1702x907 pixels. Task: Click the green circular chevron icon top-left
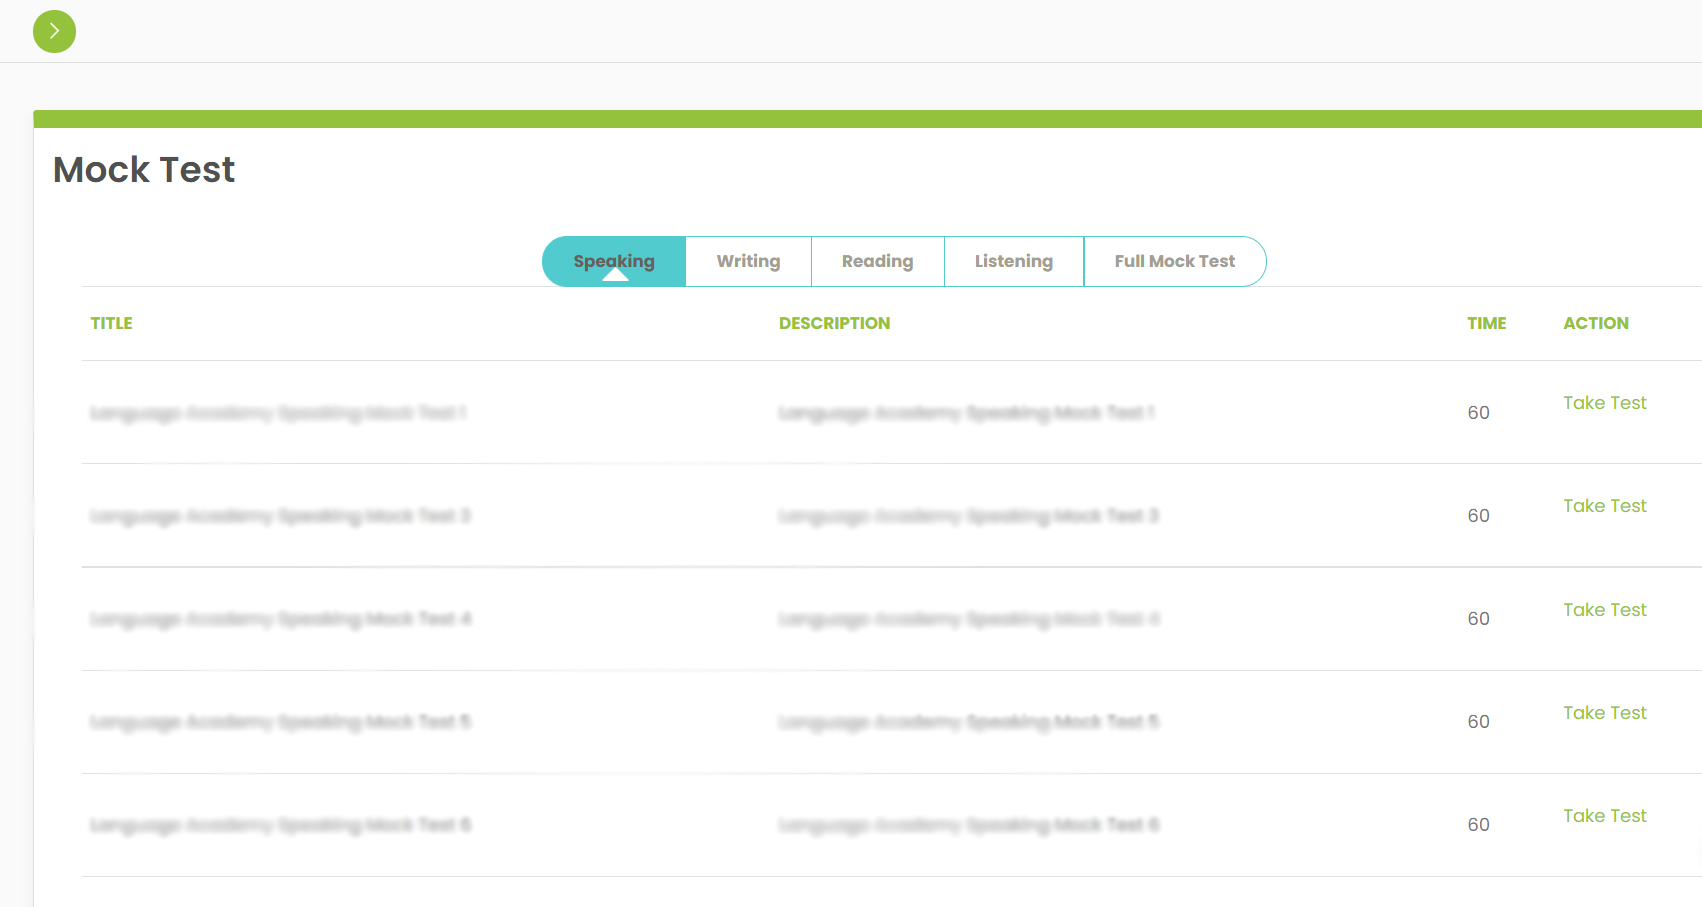pos(54,31)
